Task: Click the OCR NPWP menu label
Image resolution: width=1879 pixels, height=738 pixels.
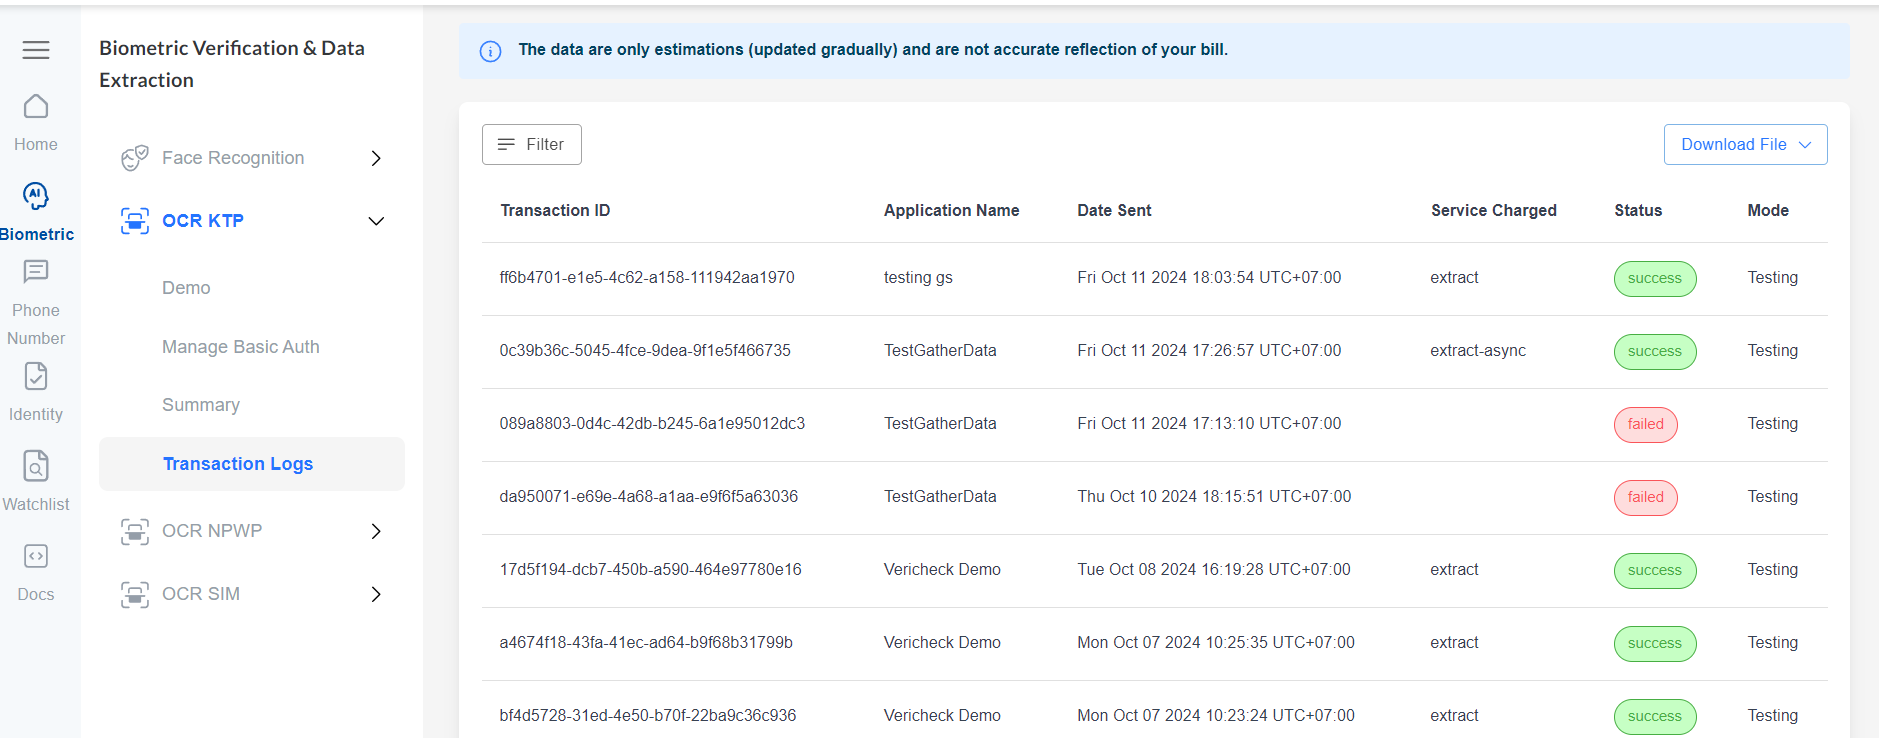Action: [212, 531]
